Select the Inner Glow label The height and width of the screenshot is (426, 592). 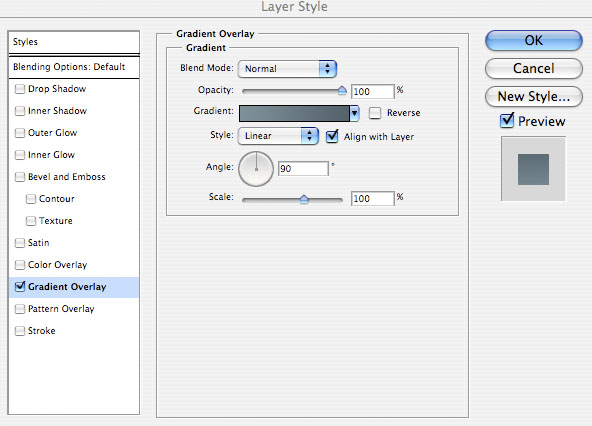click(x=51, y=155)
